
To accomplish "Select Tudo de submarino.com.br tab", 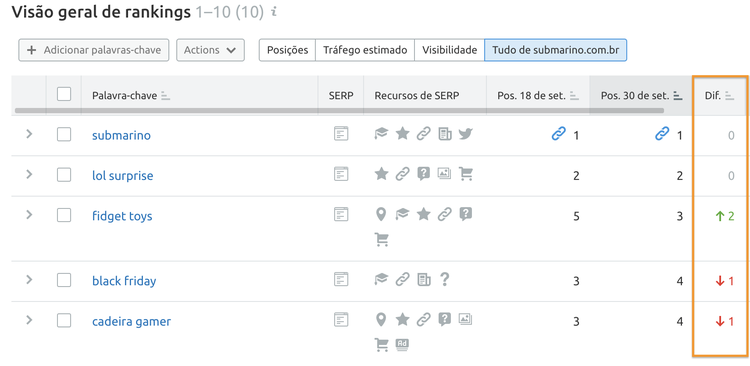I will coord(555,50).
